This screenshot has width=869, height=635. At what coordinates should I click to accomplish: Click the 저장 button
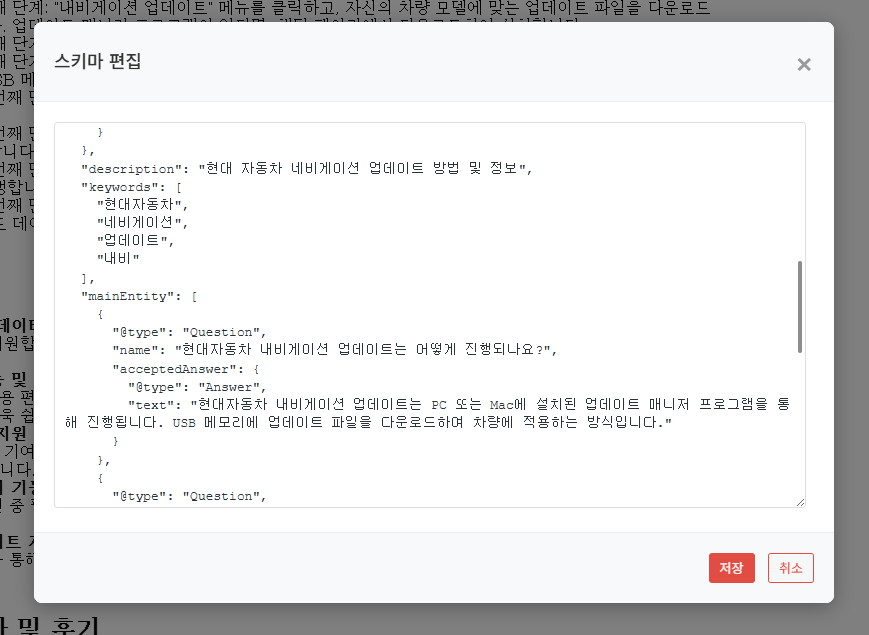(x=731, y=568)
